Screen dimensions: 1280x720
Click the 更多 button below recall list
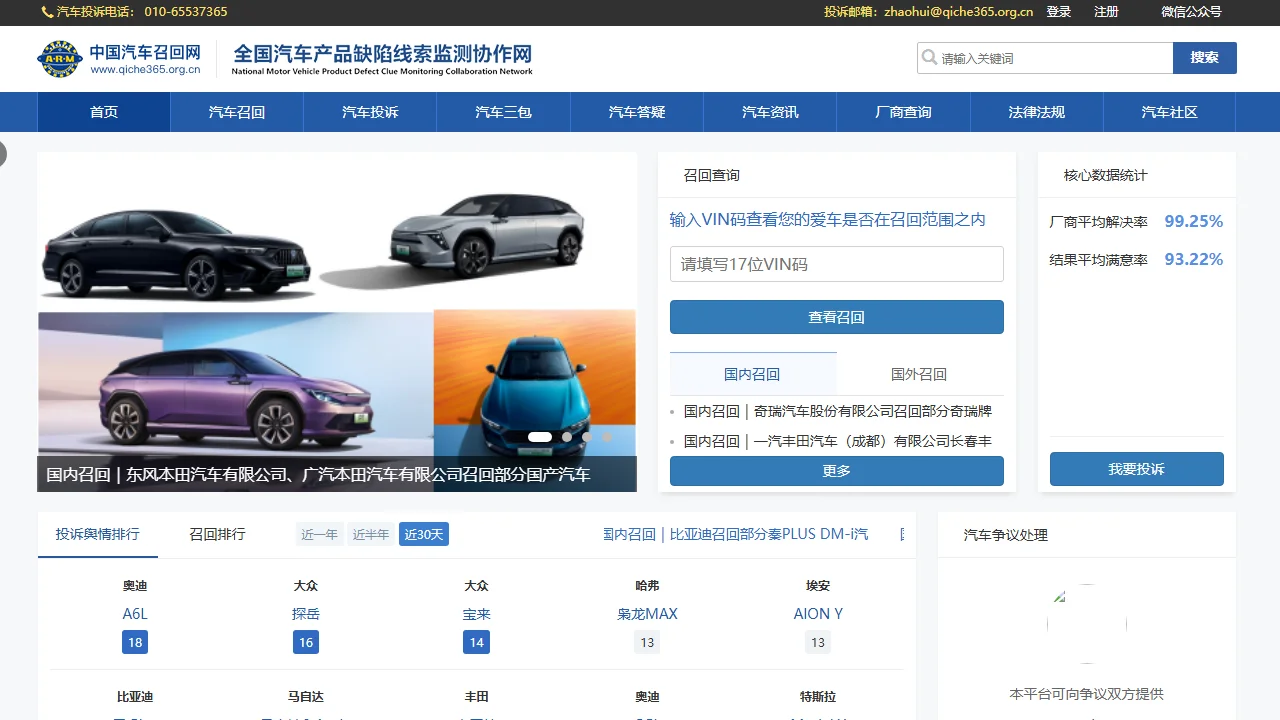[x=836, y=470]
